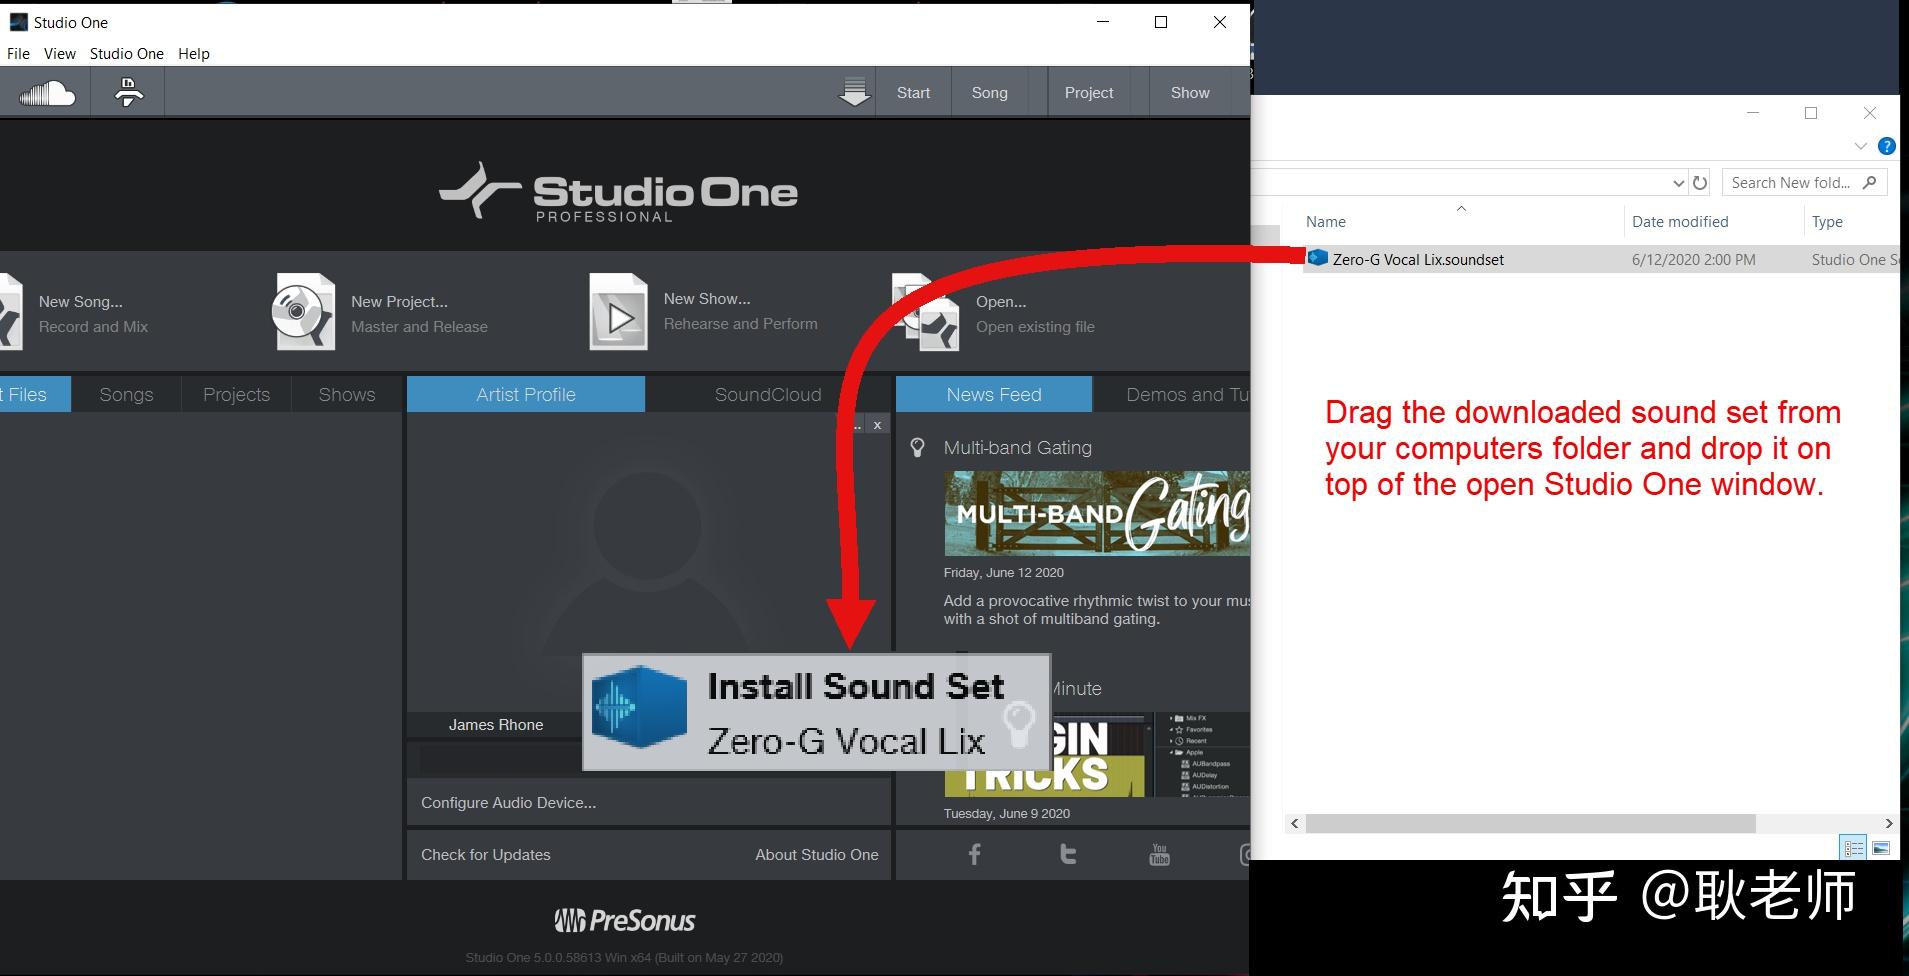Click the Friday, June 12 2020 date

[x=1003, y=573]
